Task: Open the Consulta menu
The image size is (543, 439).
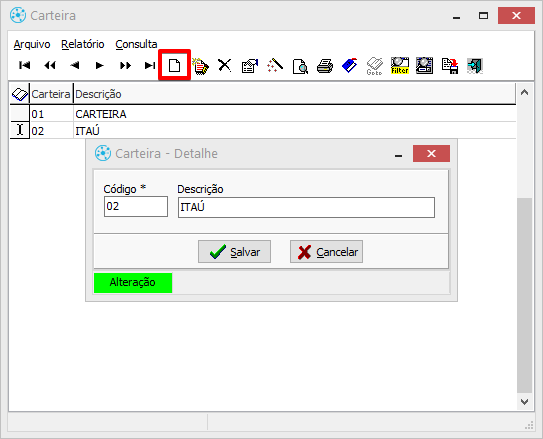Action: click(x=136, y=44)
